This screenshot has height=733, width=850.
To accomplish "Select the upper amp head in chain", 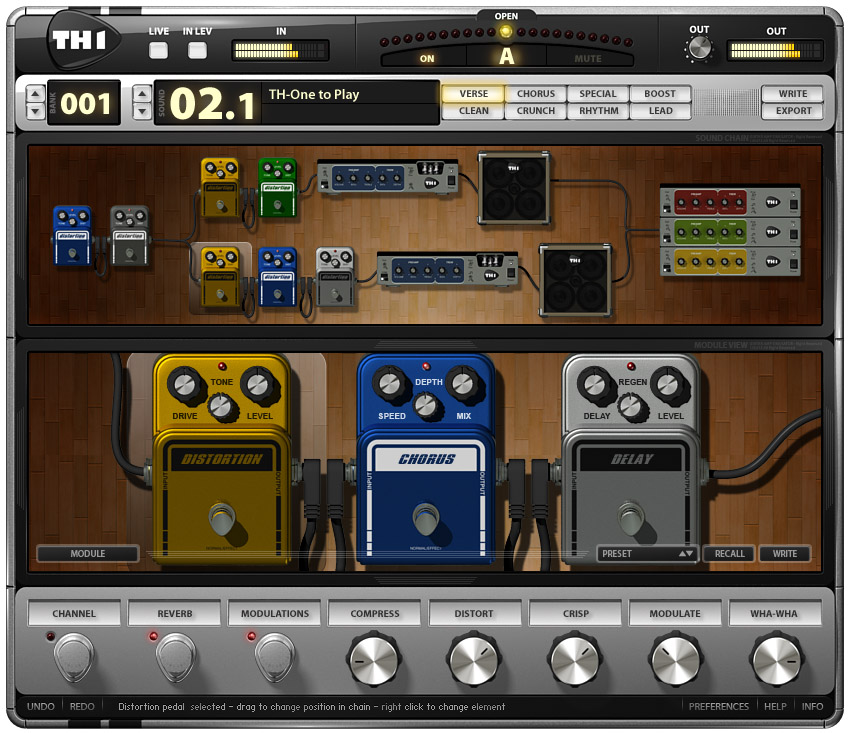I will point(388,177).
